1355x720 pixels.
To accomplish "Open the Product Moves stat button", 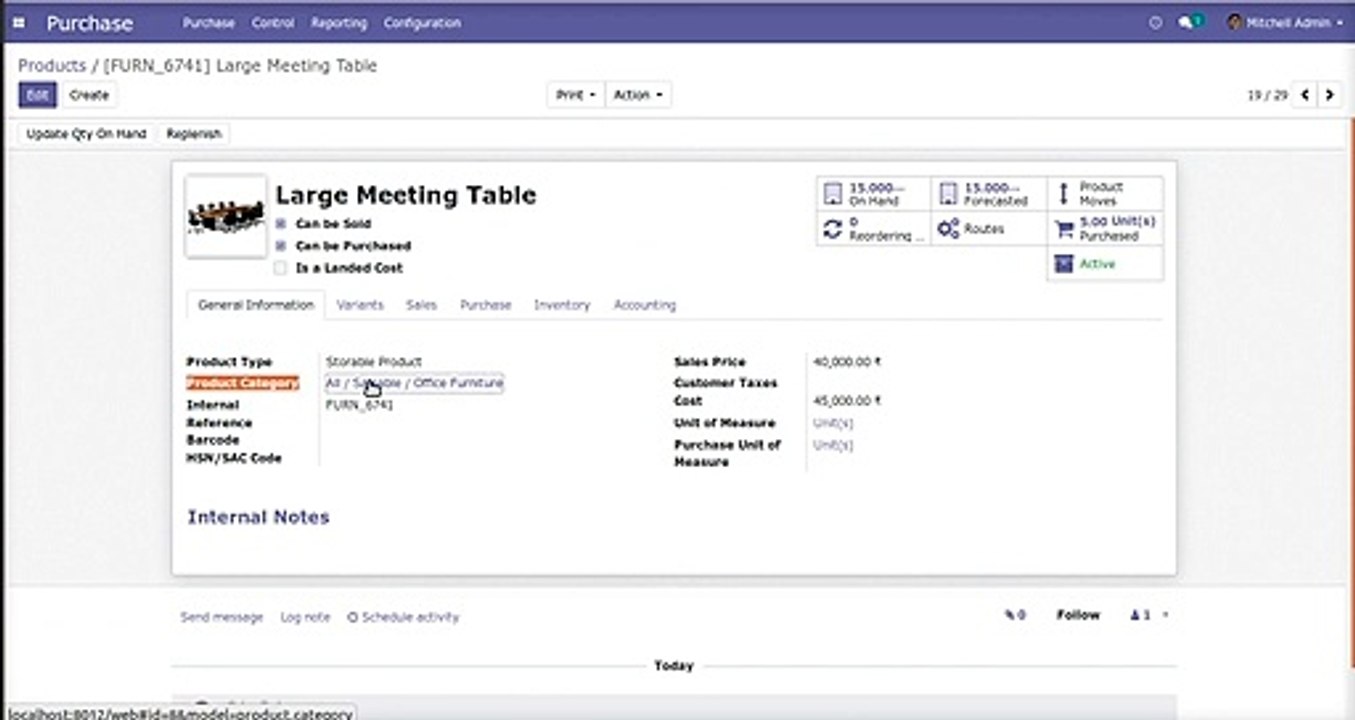I will pos(1105,194).
